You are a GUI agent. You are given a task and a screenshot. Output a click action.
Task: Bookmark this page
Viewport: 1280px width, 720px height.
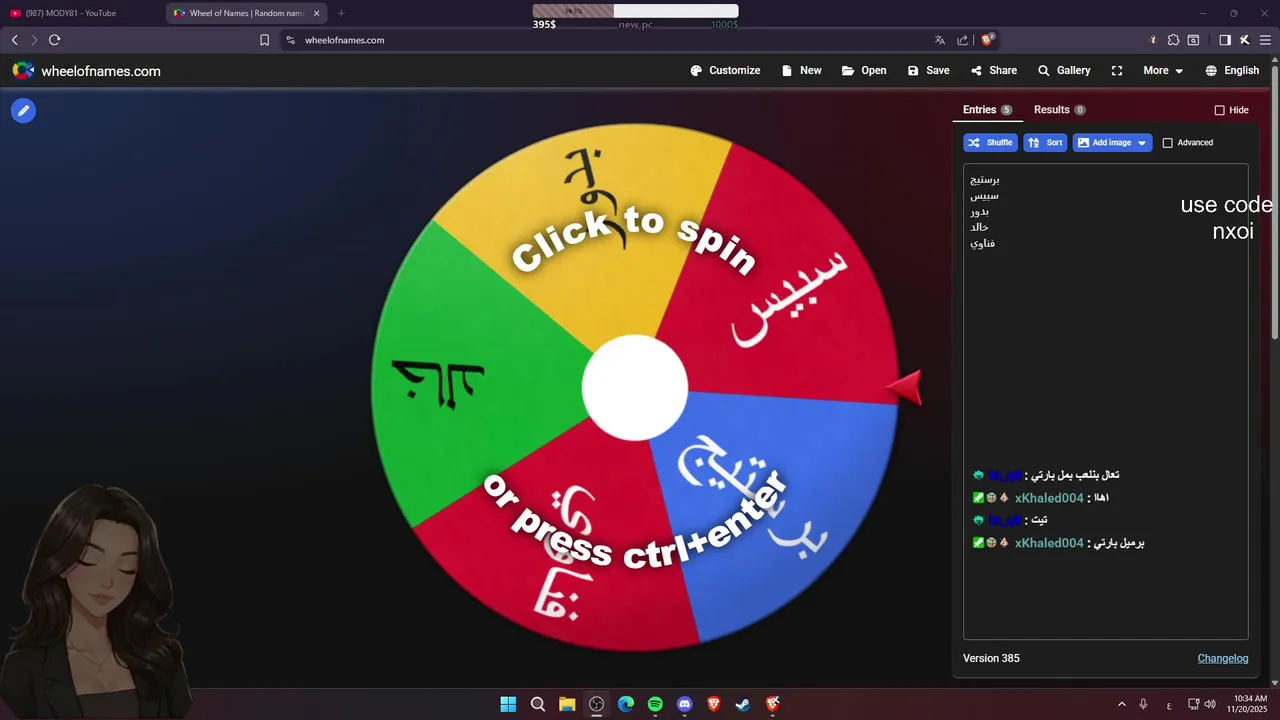click(x=264, y=40)
